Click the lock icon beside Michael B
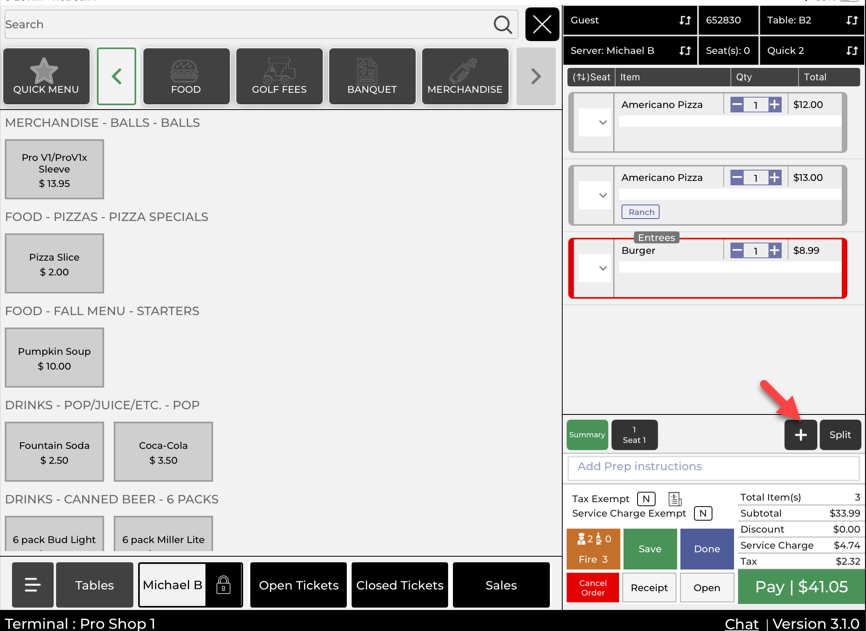Viewport: 866px width, 631px height. (223, 586)
